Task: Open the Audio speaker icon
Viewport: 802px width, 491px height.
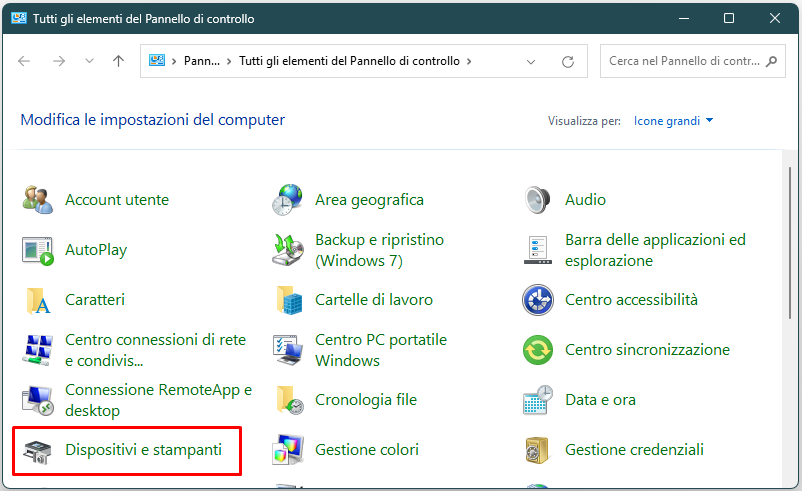Action: point(538,199)
